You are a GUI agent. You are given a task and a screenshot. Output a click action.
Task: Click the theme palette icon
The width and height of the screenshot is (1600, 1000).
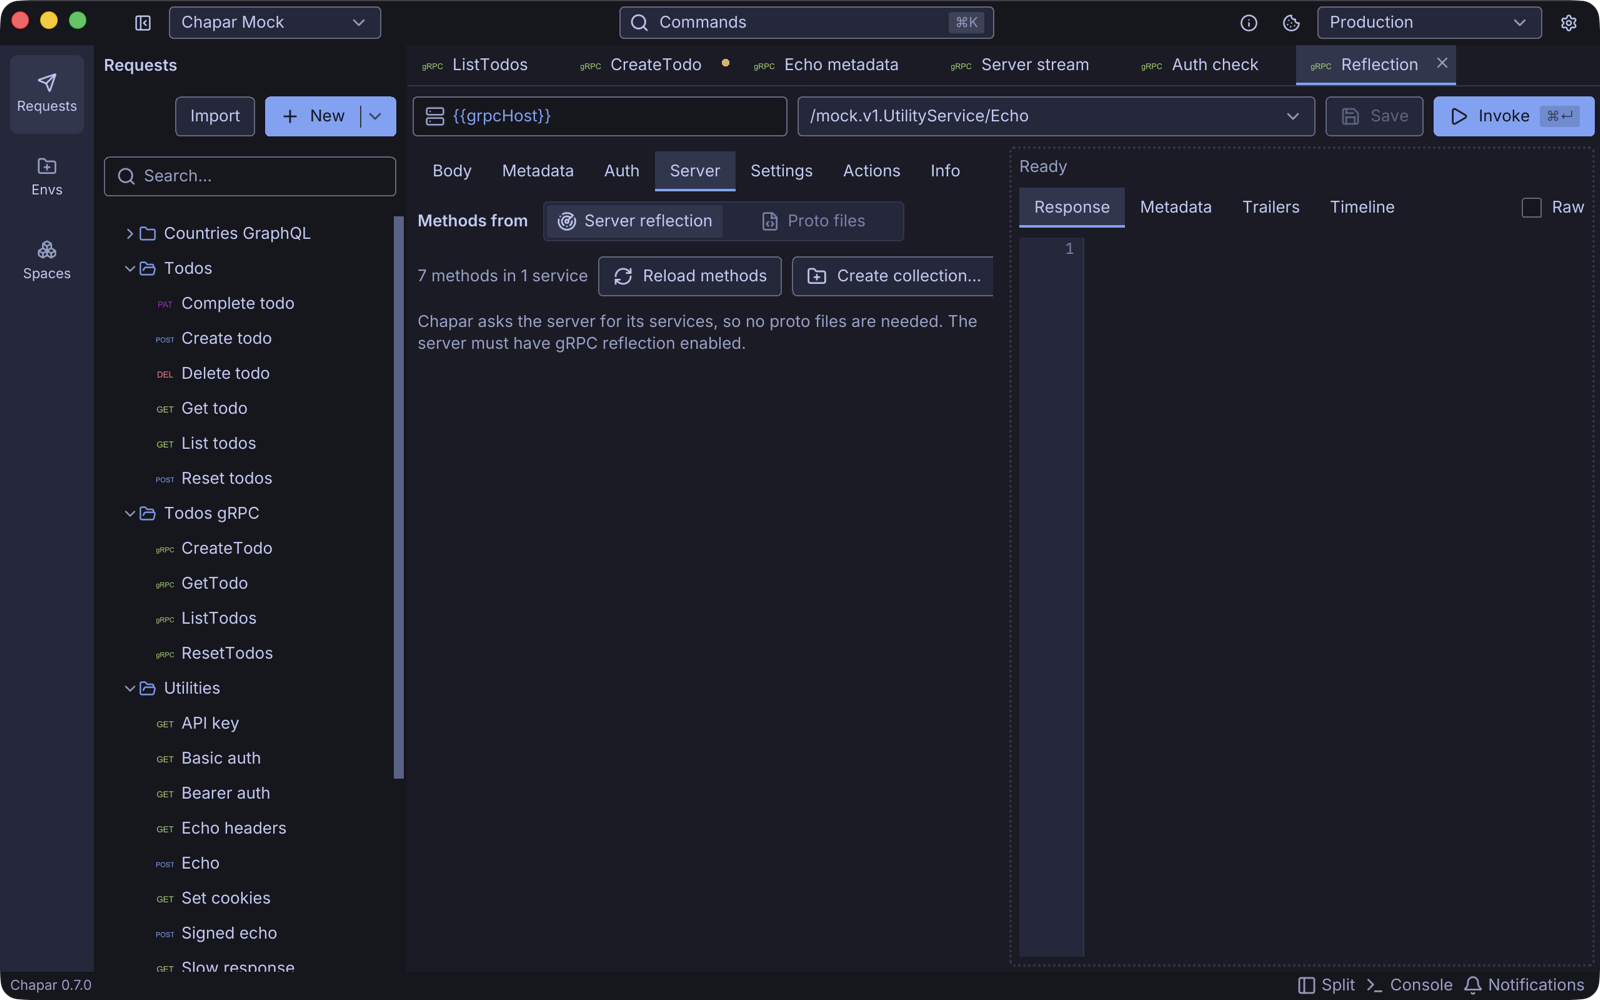click(1291, 23)
